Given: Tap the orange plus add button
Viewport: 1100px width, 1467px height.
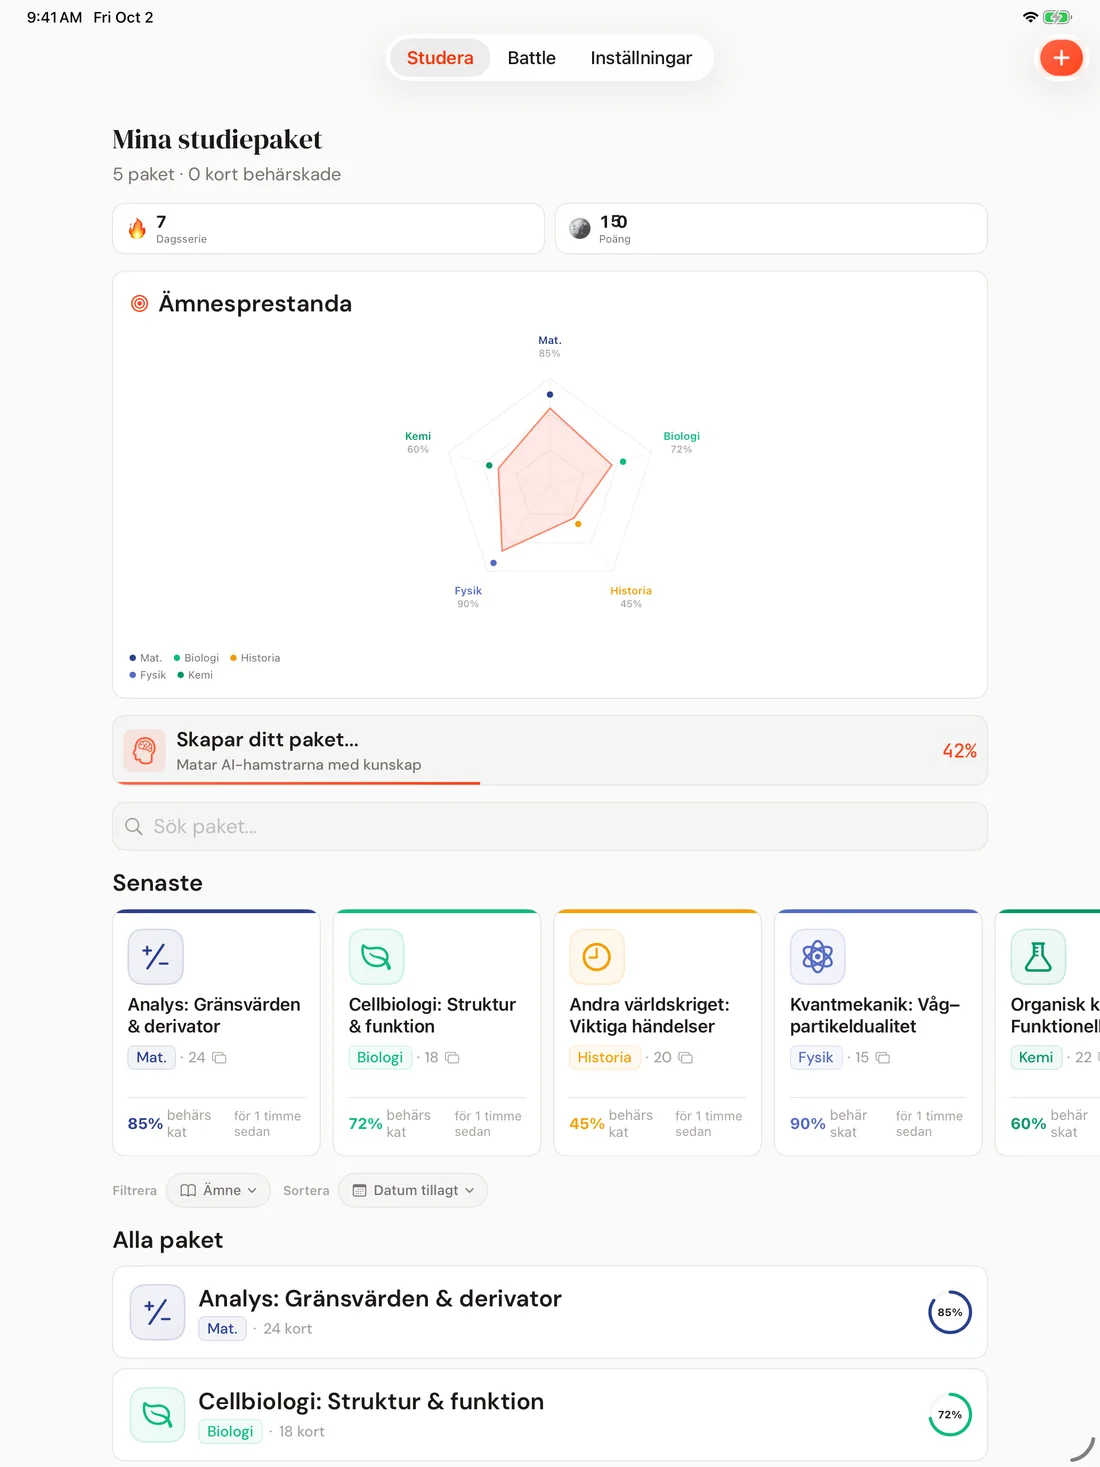Looking at the screenshot, I should tap(1061, 58).
